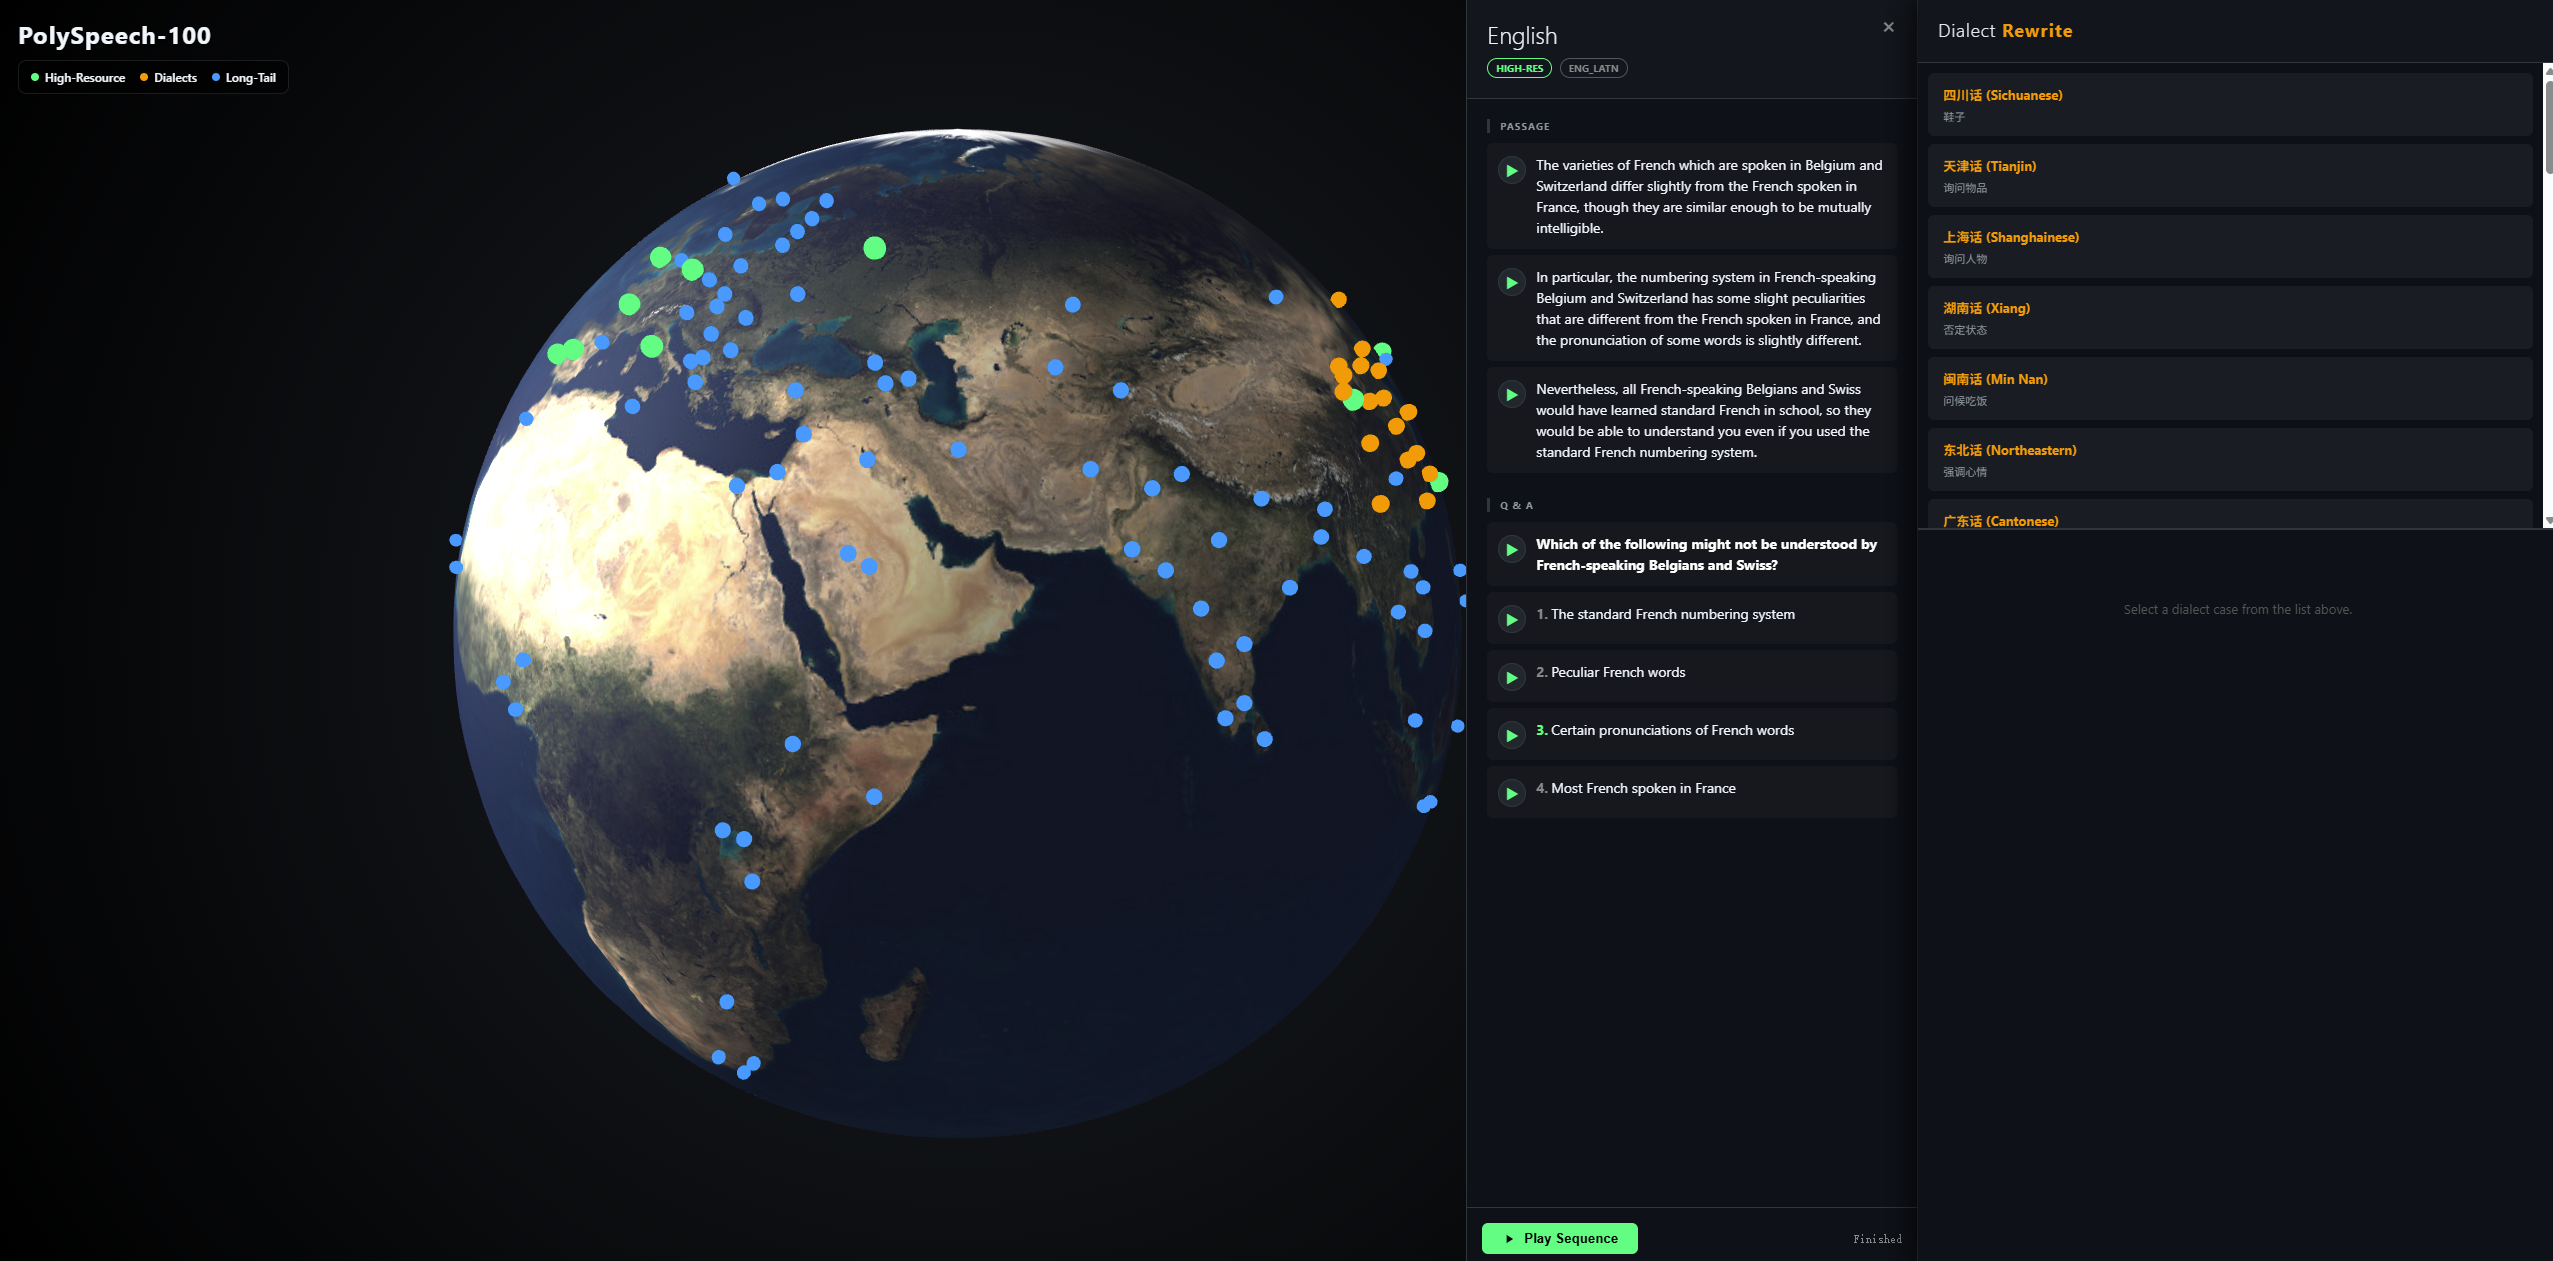Click the blue marker over Madagascar-side East Africa coast
This screenshot has width=2553, height=1261.
click(x=874, y=797)
